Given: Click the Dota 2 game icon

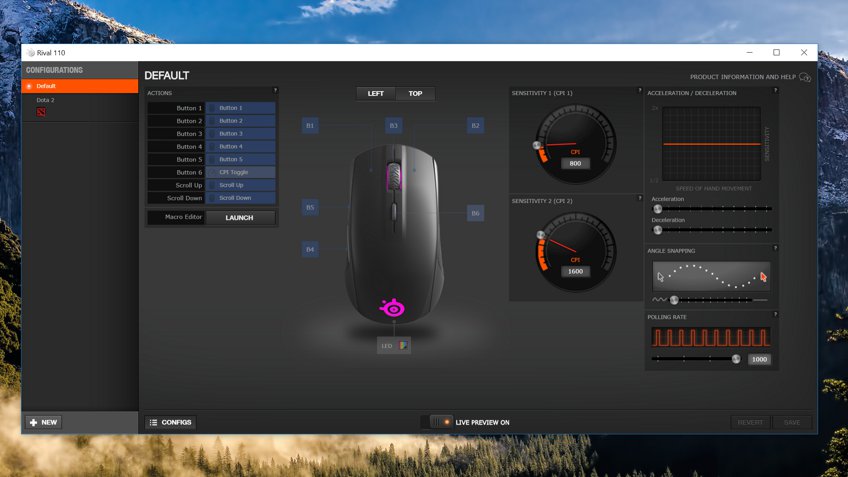Looking at the screenshot, I should tap(41, 112).
